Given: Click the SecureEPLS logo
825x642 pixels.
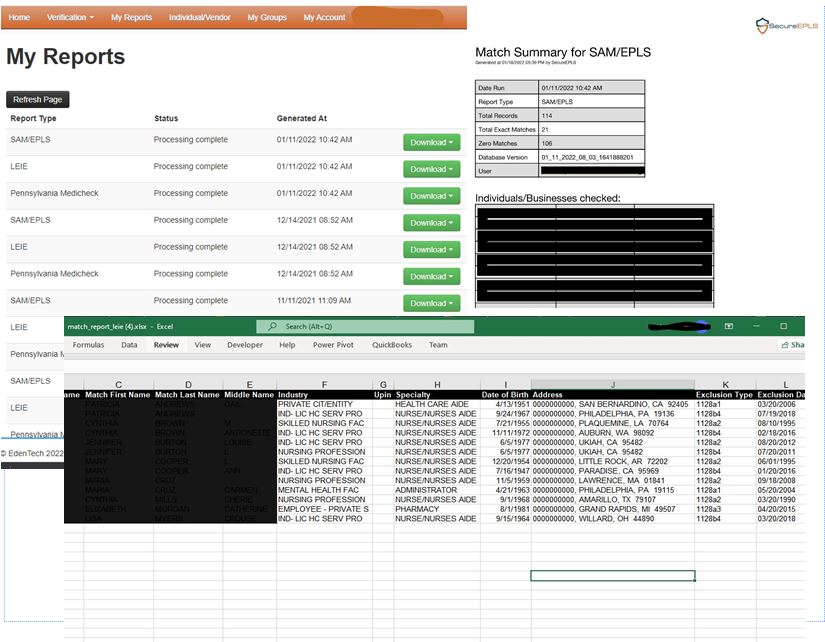Looking at the screenshot, I should tap(787, 25).
